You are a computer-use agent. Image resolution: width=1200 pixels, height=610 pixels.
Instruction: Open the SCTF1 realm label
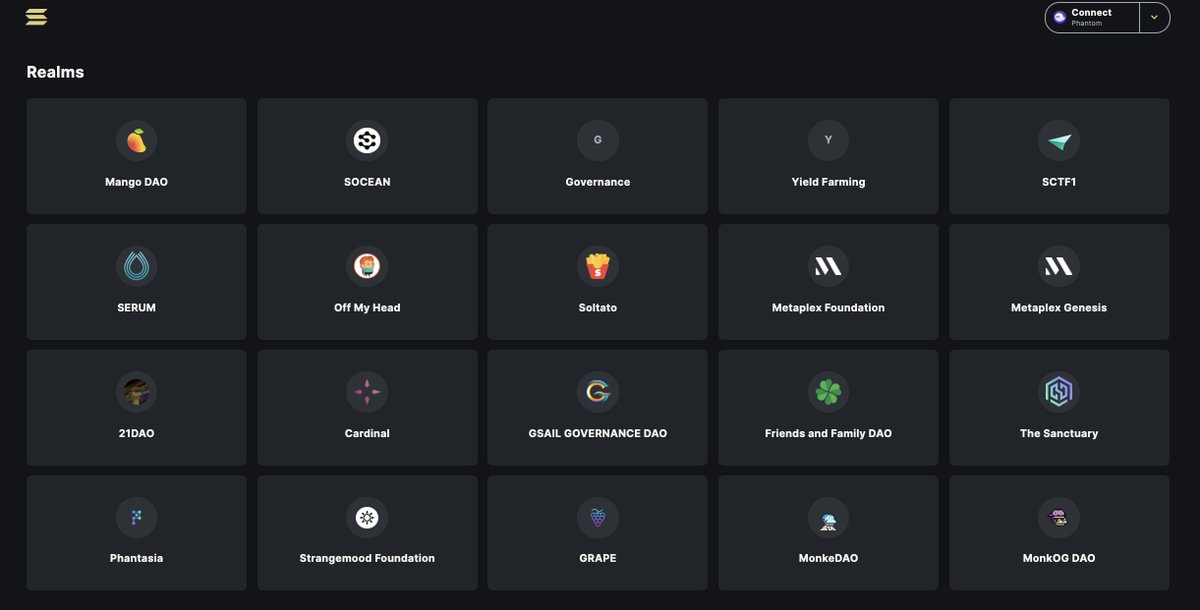coord(1059,182)
